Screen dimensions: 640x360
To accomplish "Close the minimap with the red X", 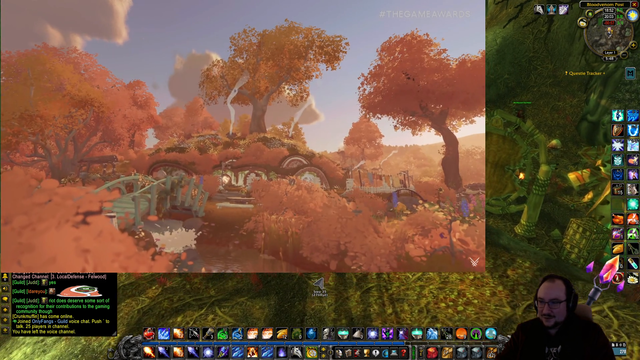I will click(x=634, y=4).
